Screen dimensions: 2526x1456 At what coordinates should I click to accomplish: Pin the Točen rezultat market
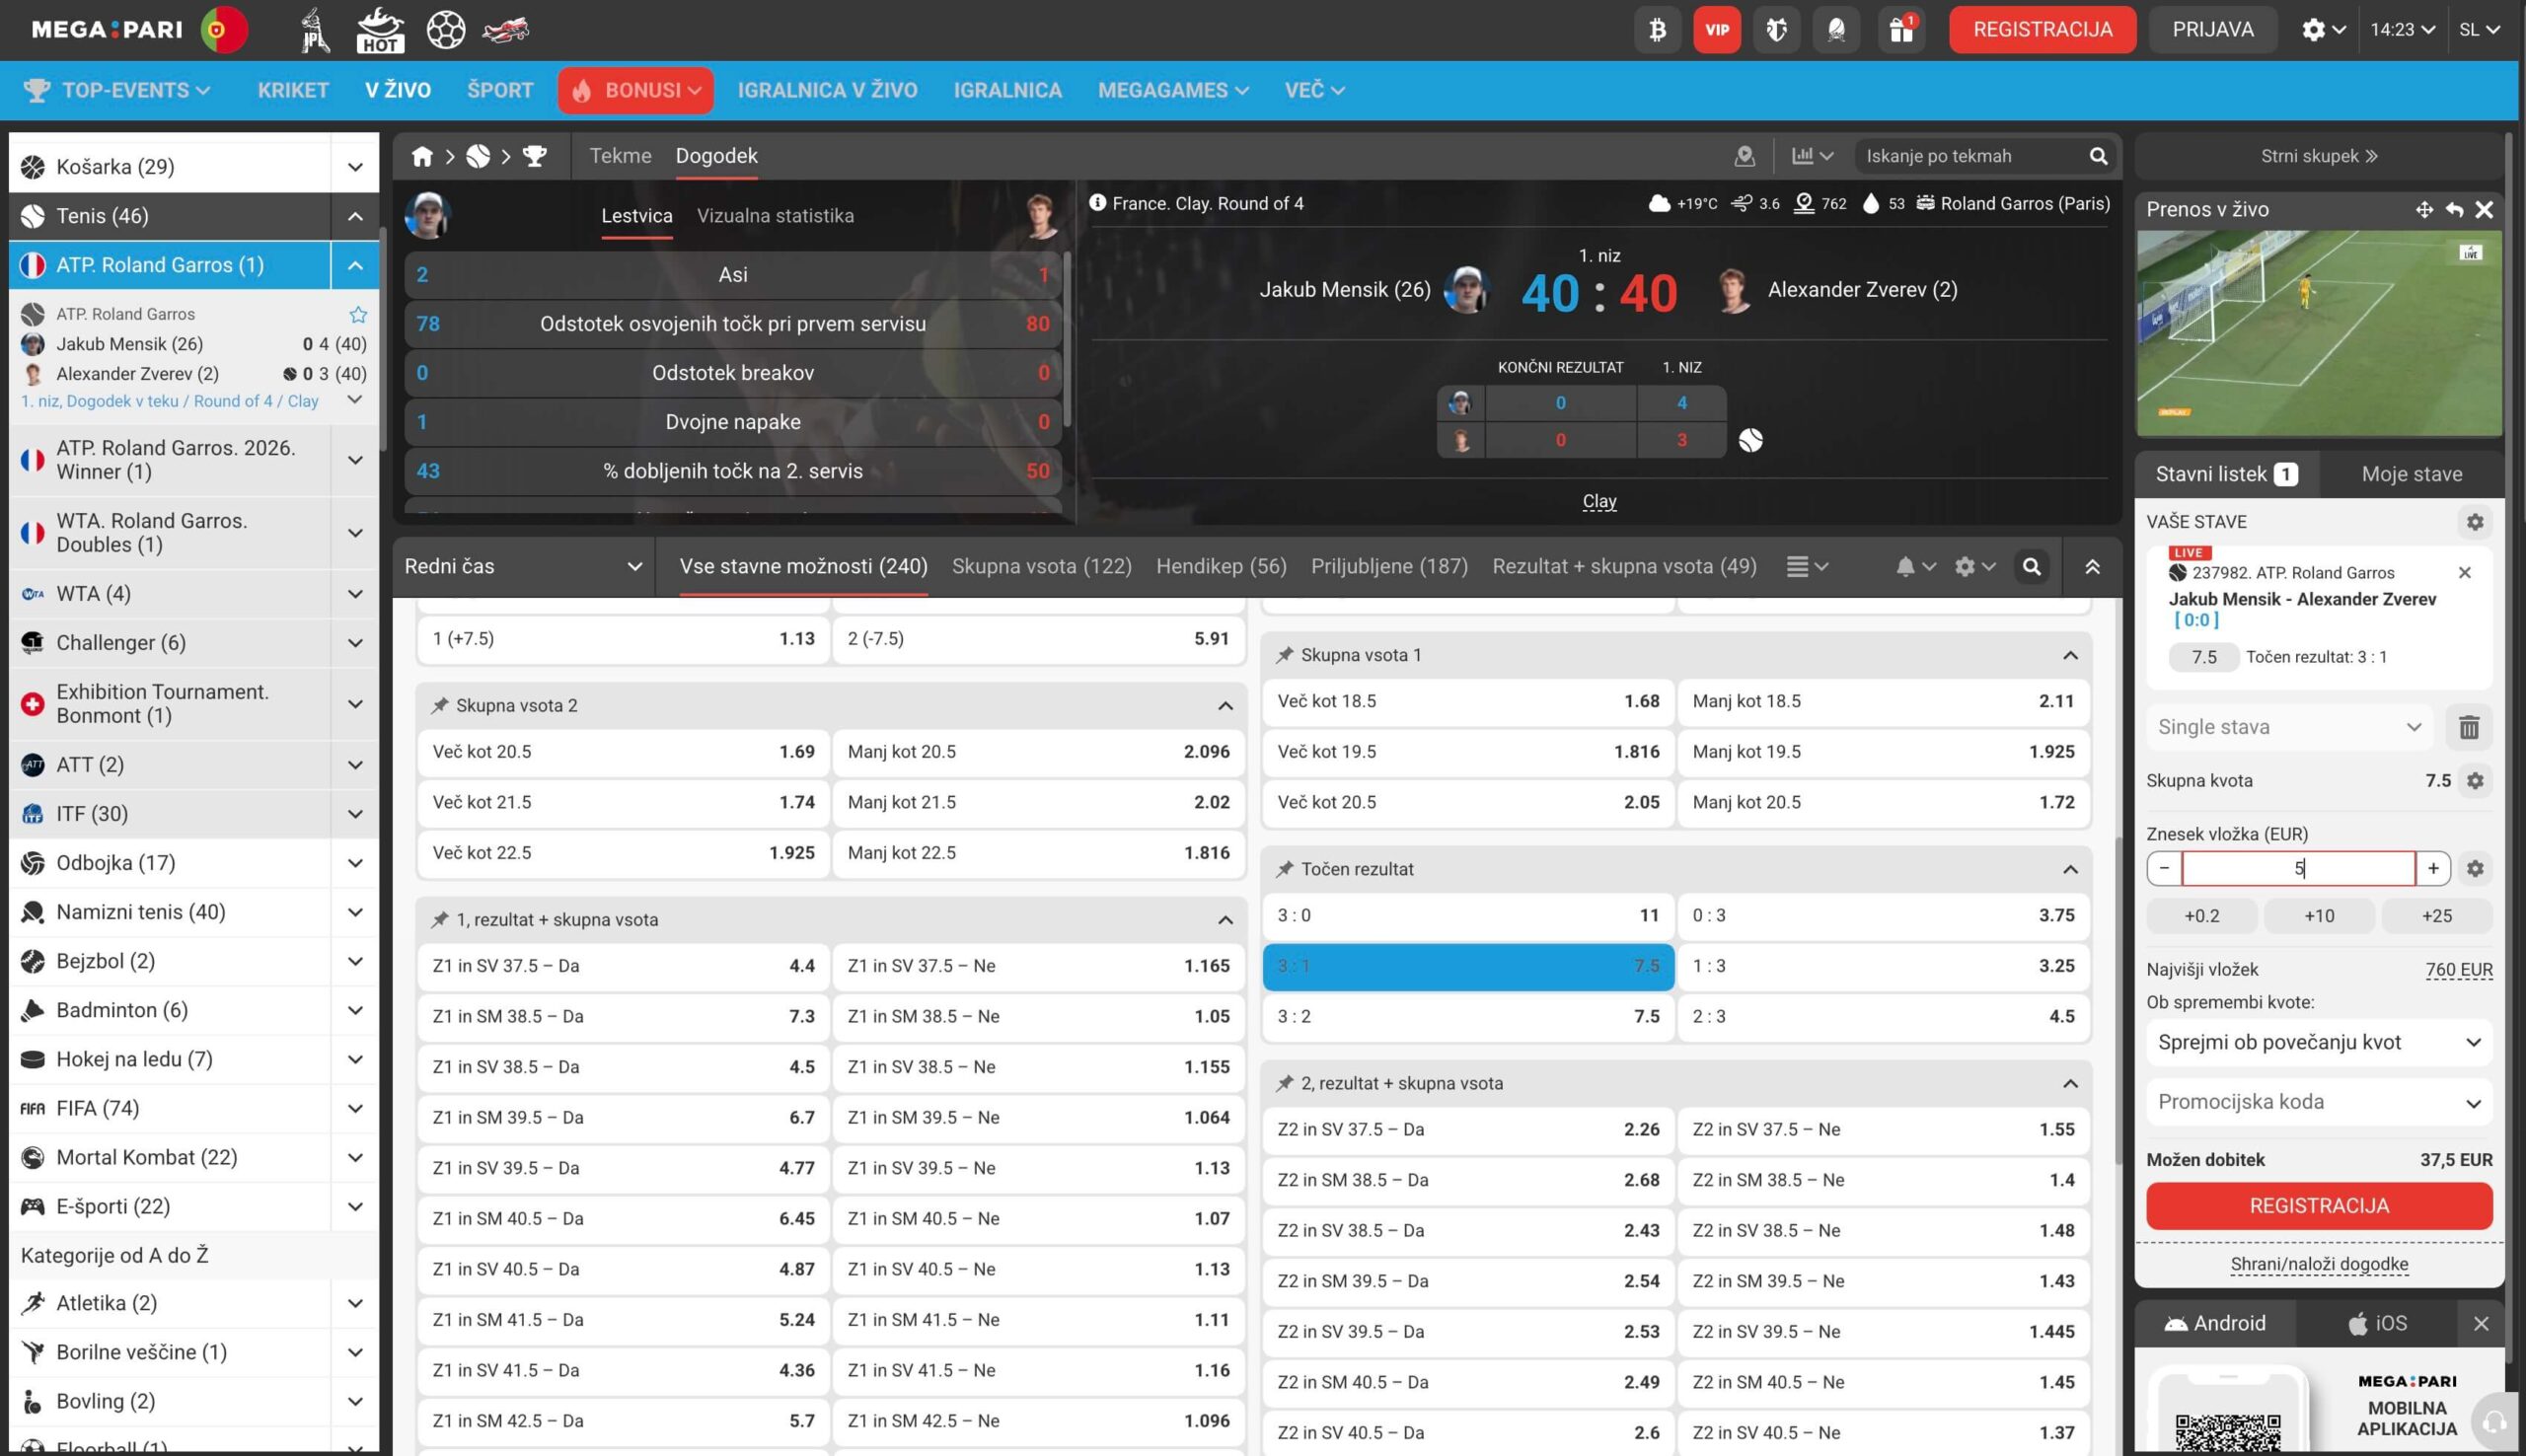(1285, 870)
